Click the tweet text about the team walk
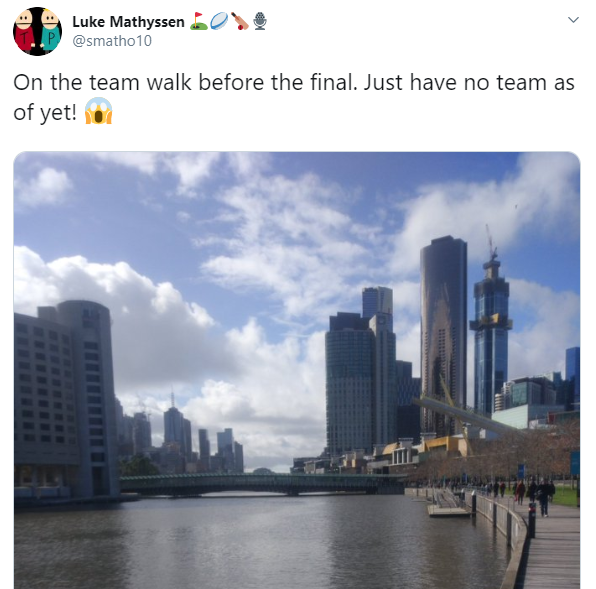This screenshot has width=596, height=589. 293,97
